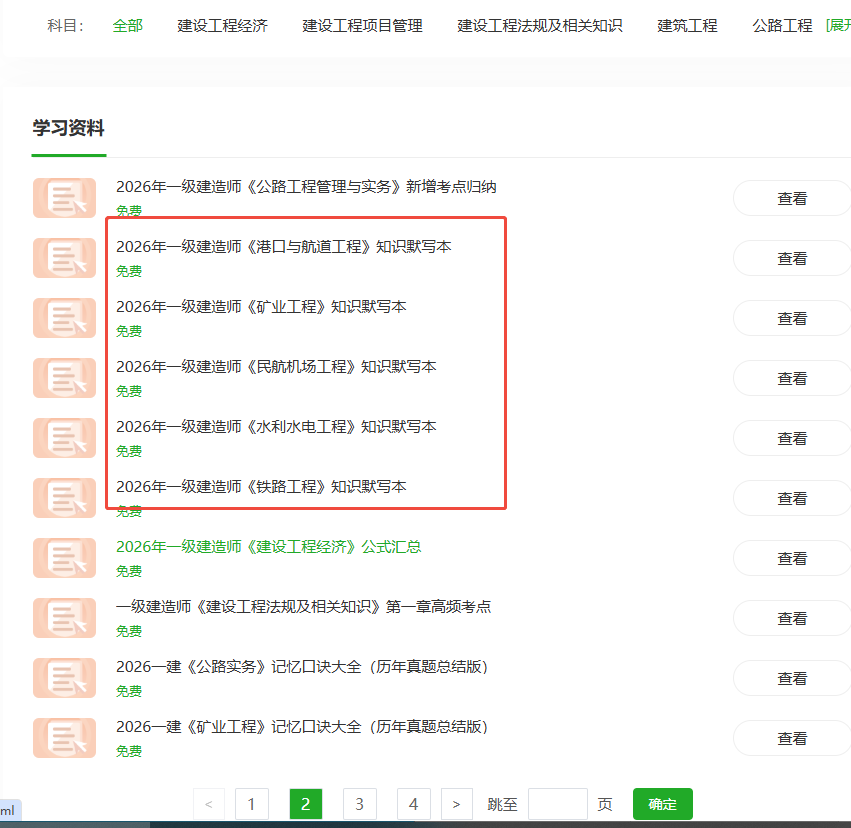Select the 全部 subject filter

tap(128, 26)
